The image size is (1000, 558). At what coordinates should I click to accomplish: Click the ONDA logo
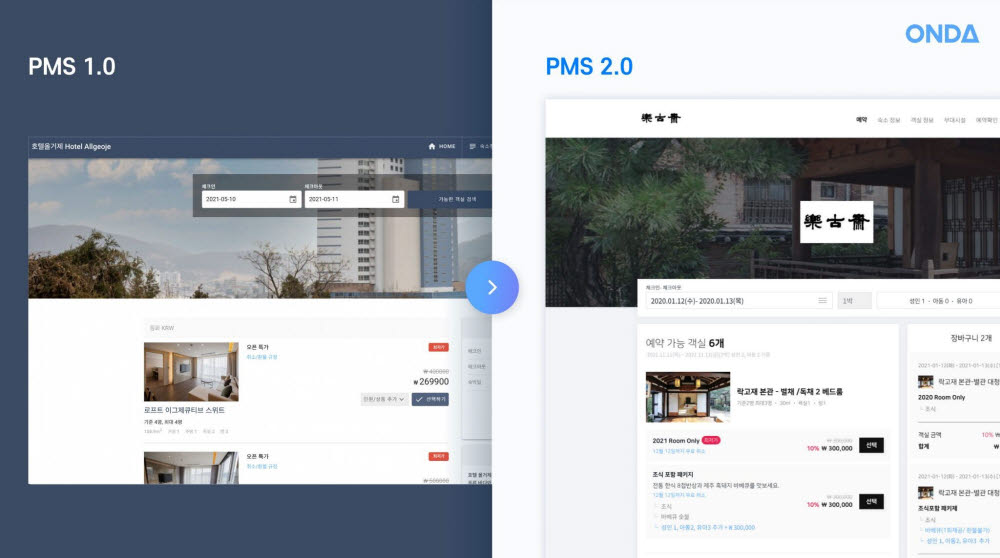[942, 34]
